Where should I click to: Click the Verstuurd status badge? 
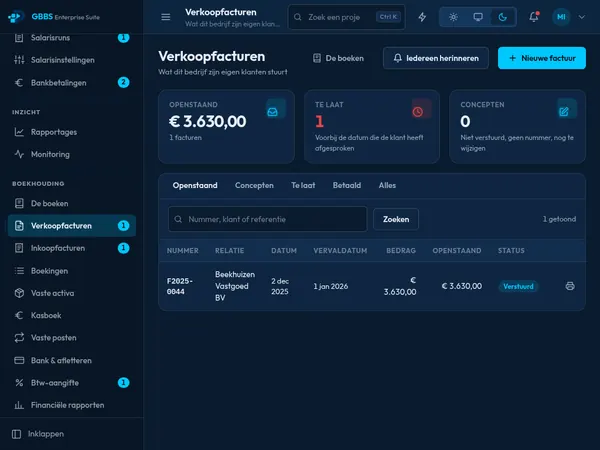tap(518, 286)
